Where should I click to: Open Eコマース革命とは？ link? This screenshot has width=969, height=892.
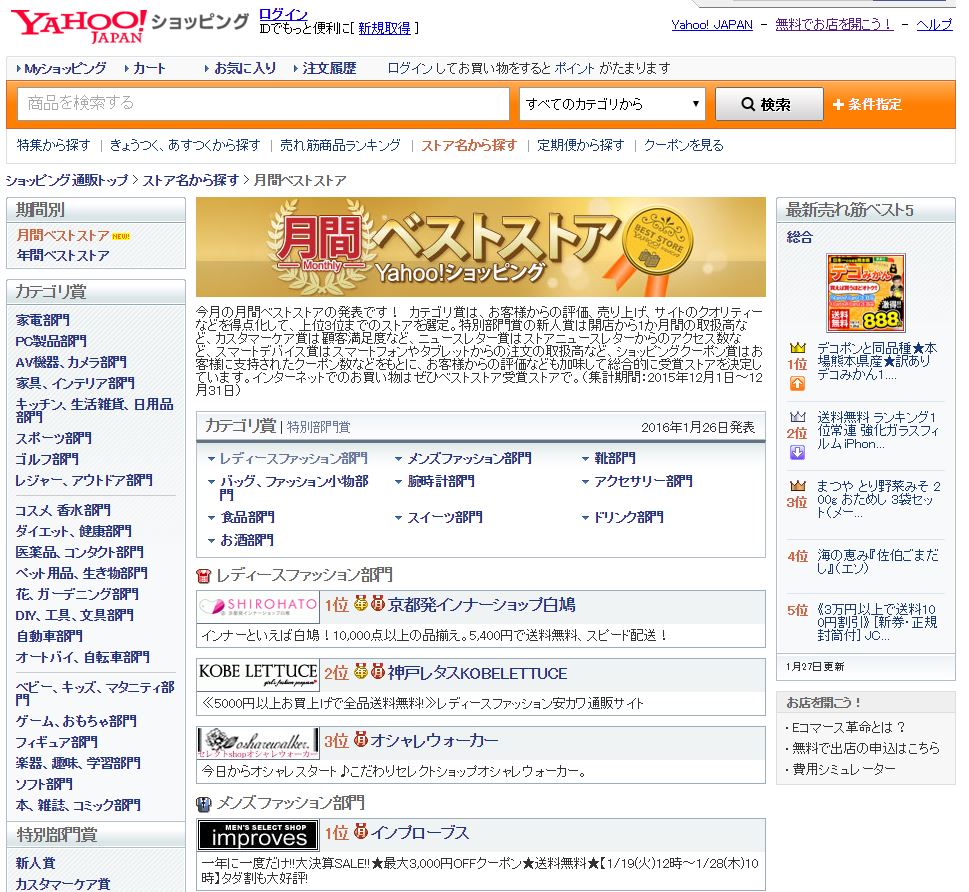tap(848, 728)
